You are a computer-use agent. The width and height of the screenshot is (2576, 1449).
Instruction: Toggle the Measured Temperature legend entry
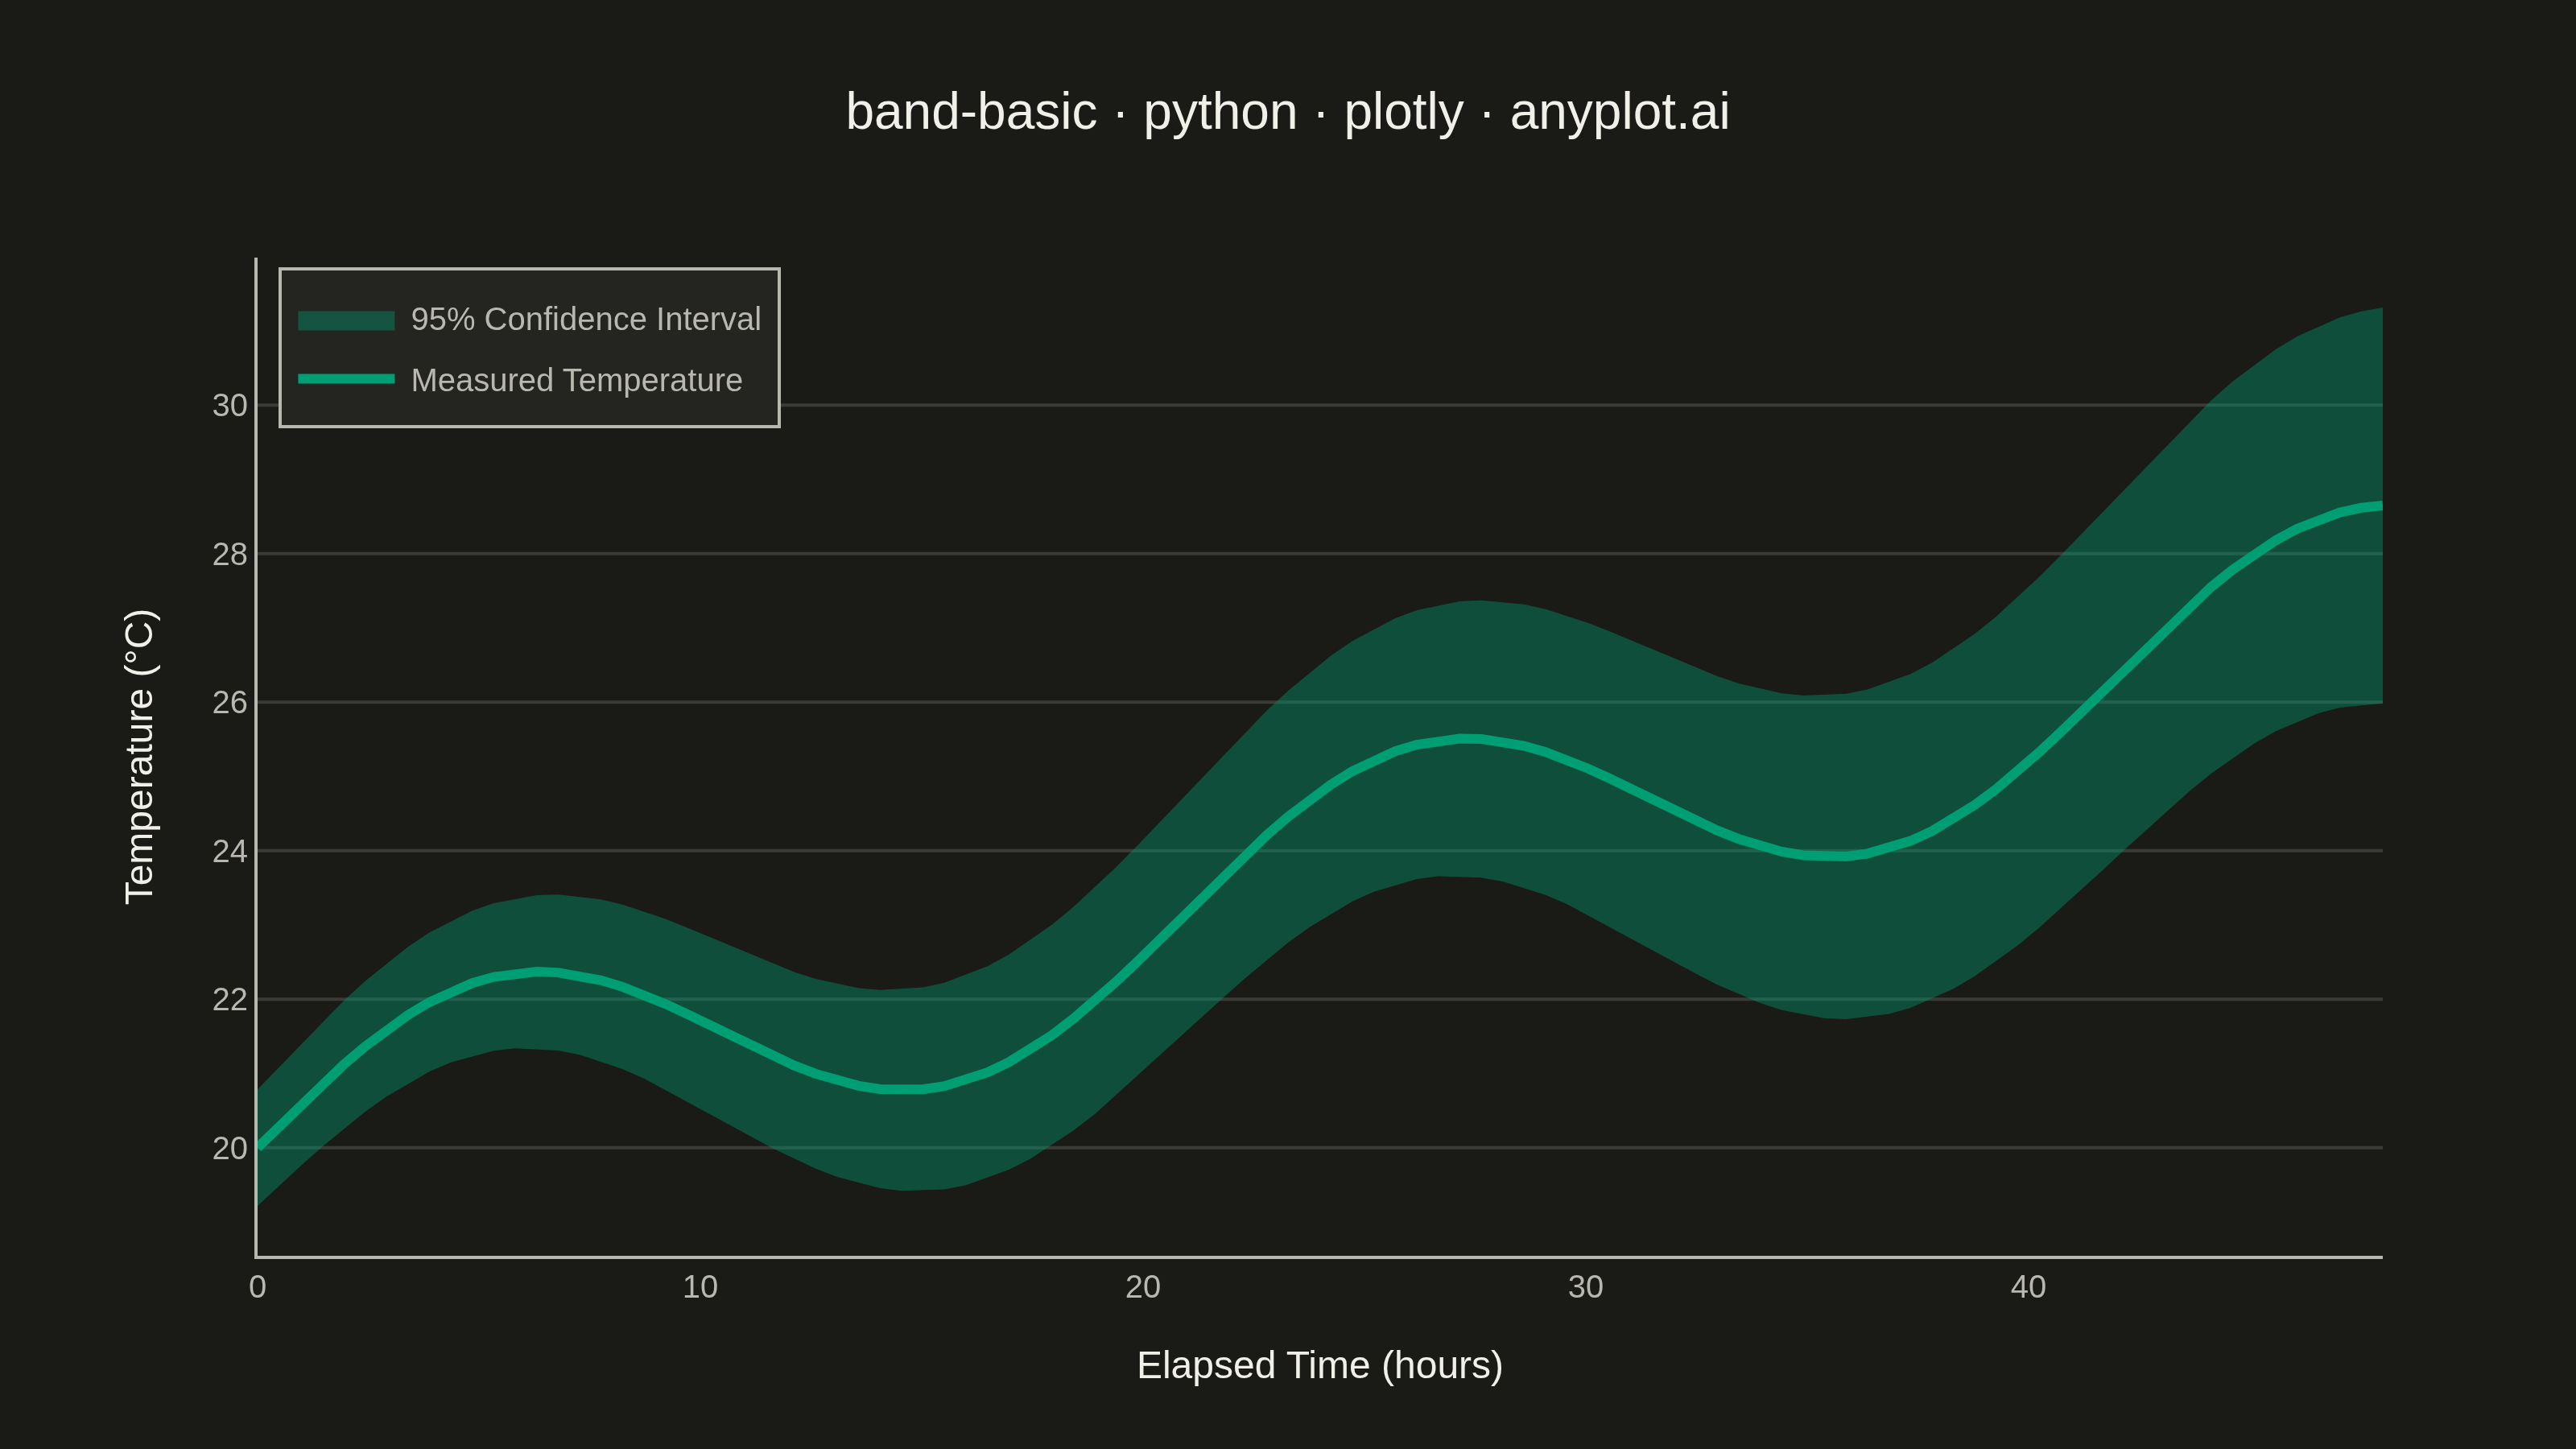pos(520,380)
